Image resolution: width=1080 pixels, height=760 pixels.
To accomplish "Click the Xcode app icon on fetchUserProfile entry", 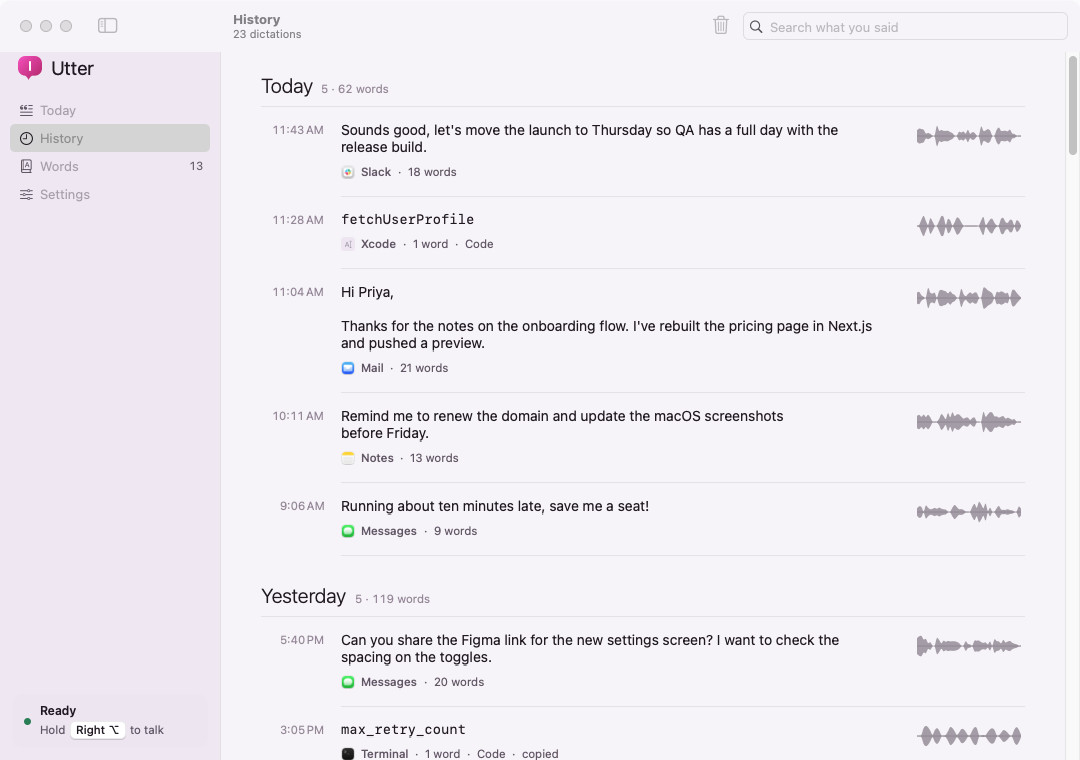I will click(348, 244).
